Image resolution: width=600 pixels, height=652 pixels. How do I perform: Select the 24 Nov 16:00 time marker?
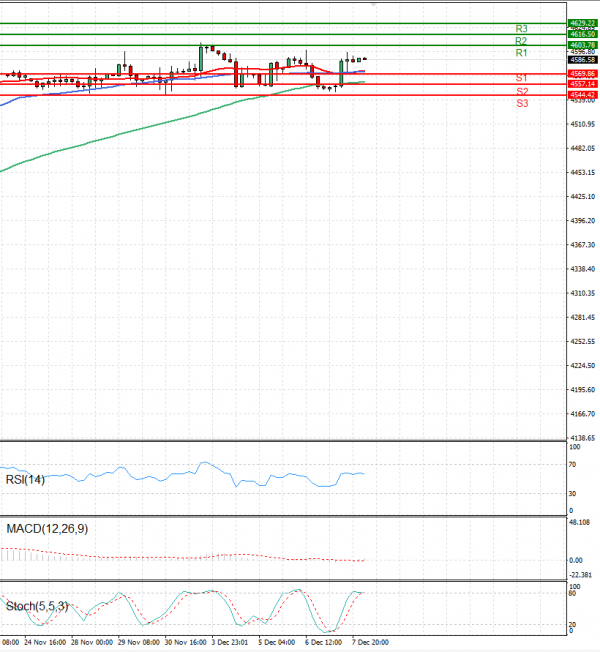point(46,642)
